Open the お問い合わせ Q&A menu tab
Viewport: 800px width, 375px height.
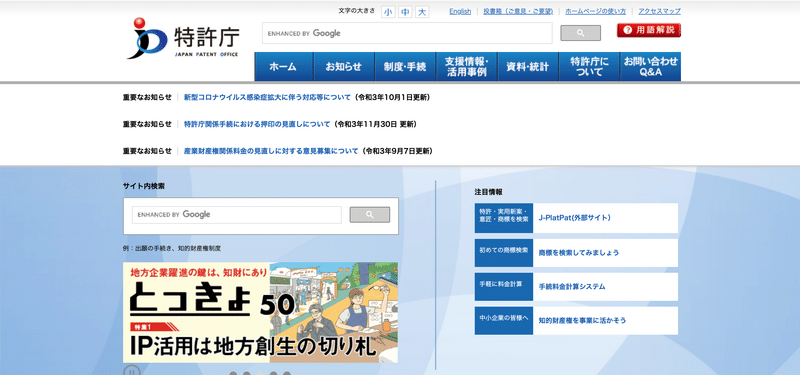point(651,67)
